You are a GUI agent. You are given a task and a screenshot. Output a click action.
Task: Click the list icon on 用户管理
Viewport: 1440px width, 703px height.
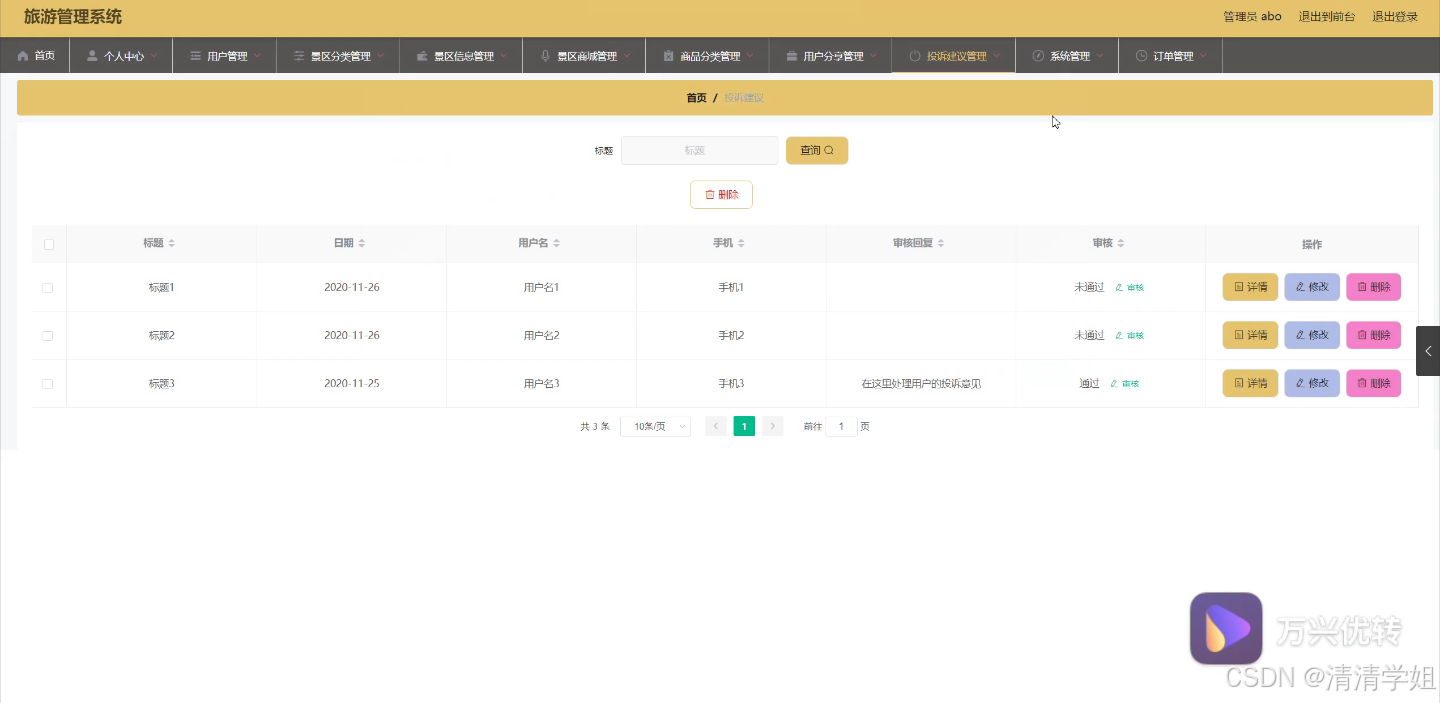tap(196, 55)
